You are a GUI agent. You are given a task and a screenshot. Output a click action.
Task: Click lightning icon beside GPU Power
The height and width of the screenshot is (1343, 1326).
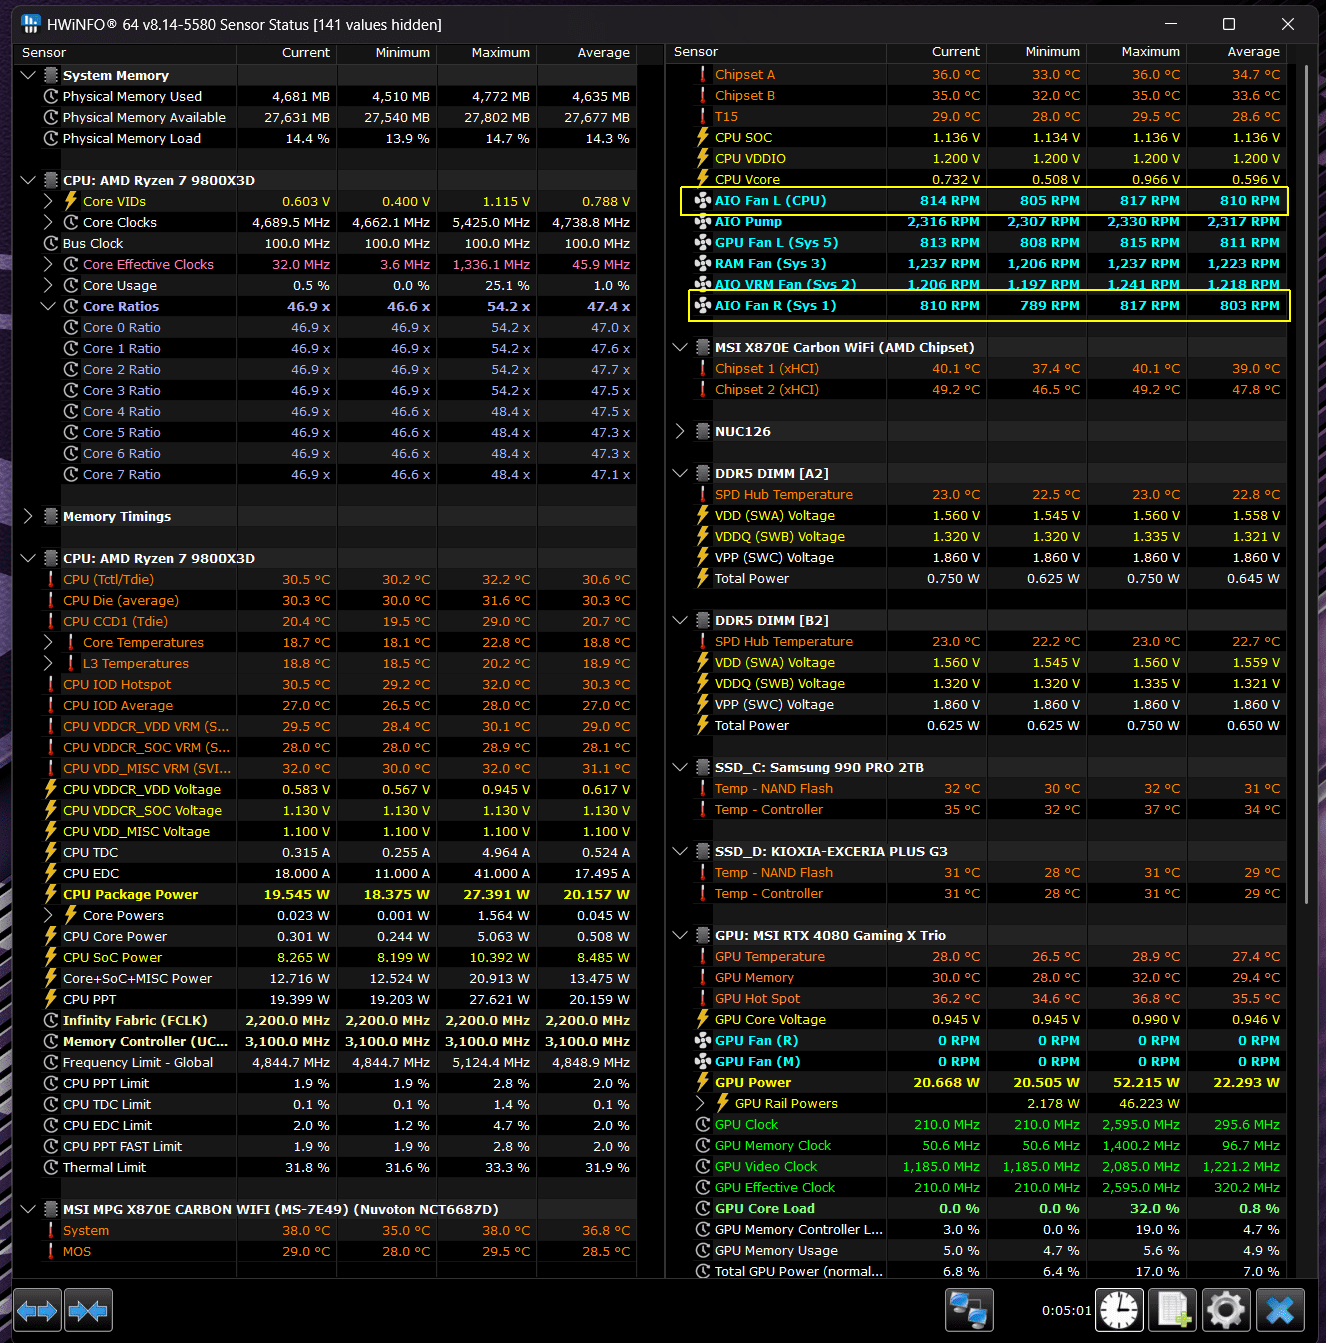click(x=703, y=1082)
